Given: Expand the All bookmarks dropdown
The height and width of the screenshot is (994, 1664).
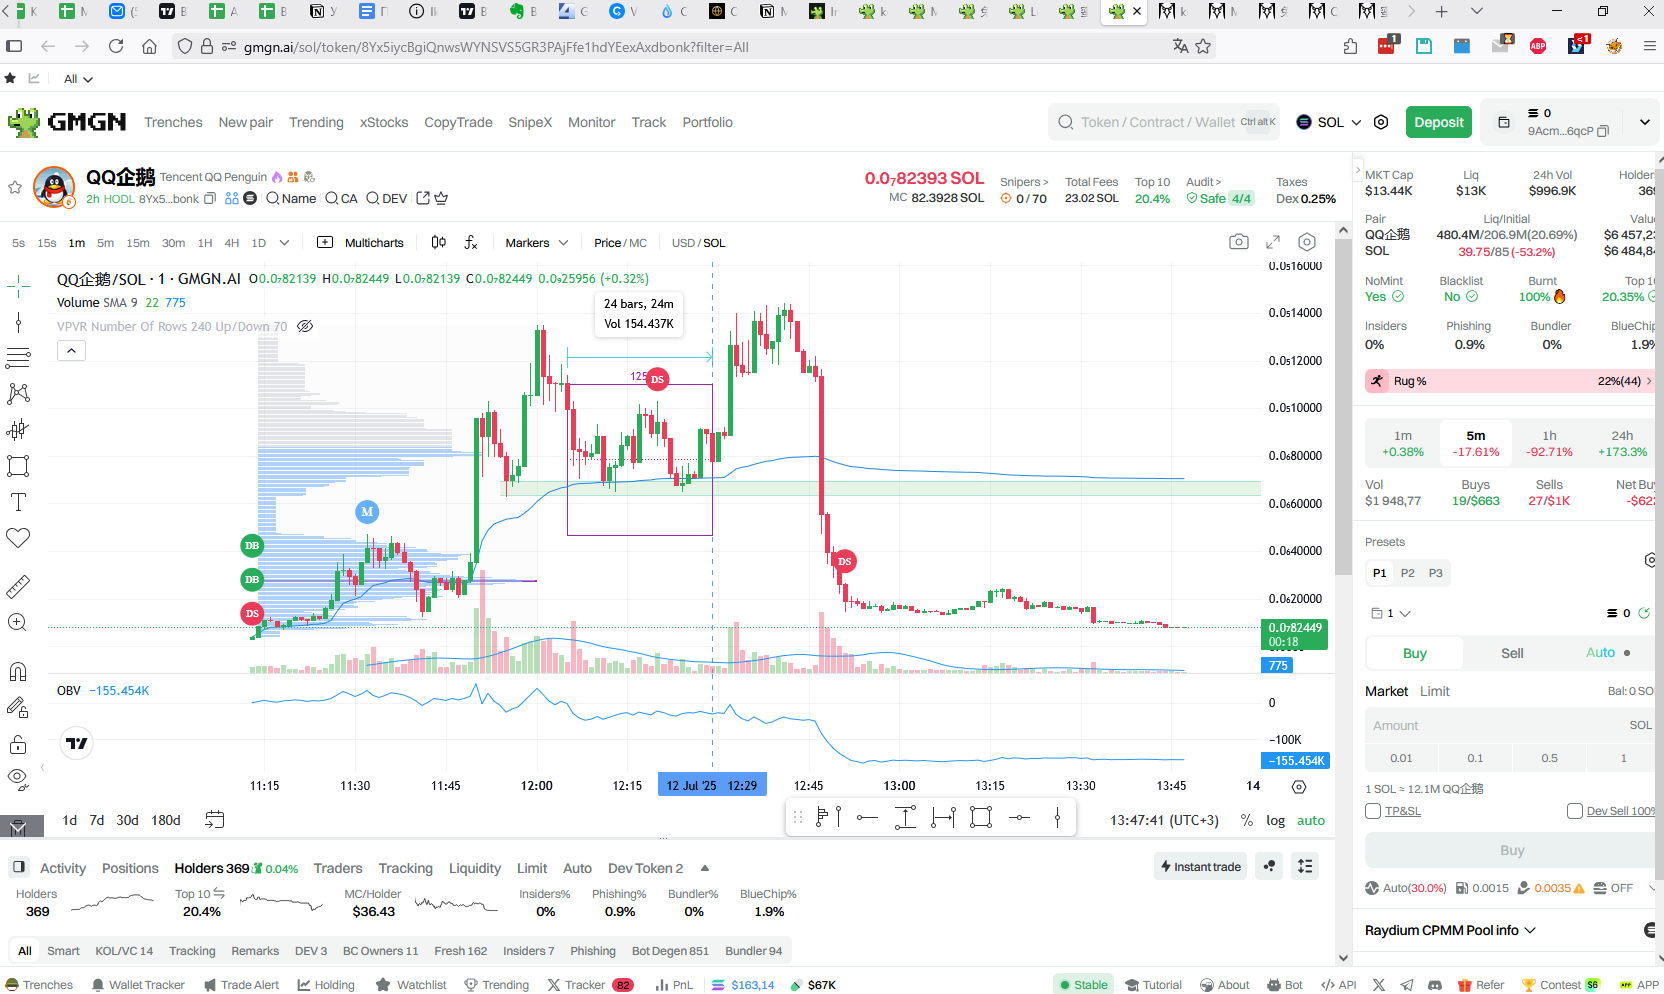Looking at the screenshot, I should coord(78,79).
